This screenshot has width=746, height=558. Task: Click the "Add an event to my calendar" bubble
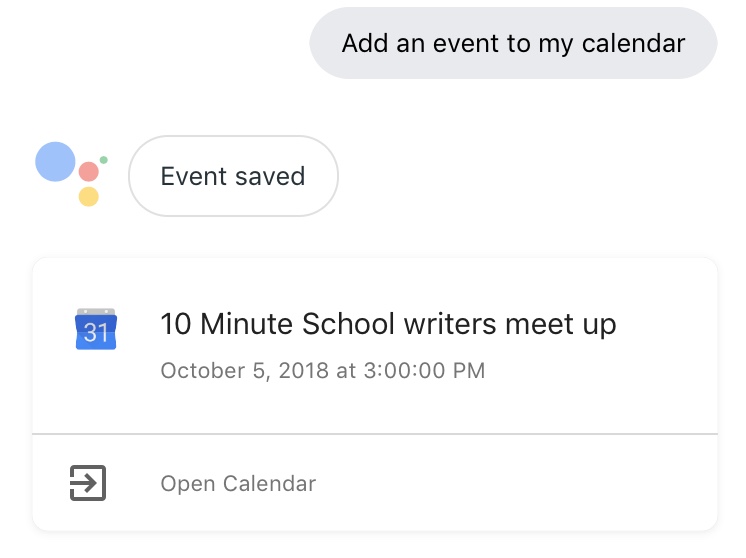click(x=513, y=43)
